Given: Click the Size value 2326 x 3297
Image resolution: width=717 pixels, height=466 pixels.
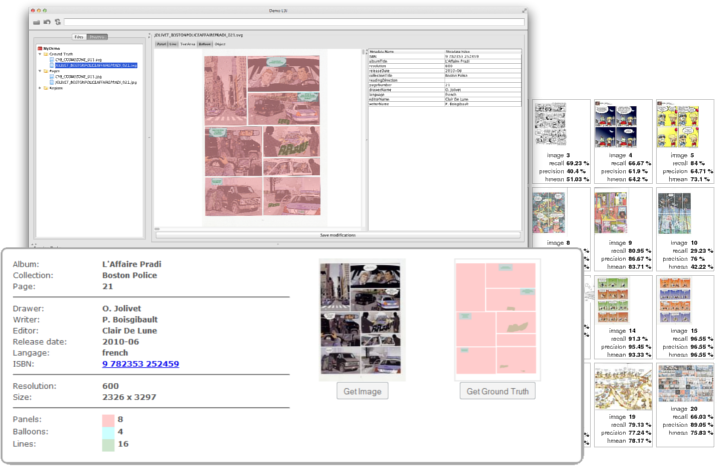Looking at the screenshot, I should point(129,397).
